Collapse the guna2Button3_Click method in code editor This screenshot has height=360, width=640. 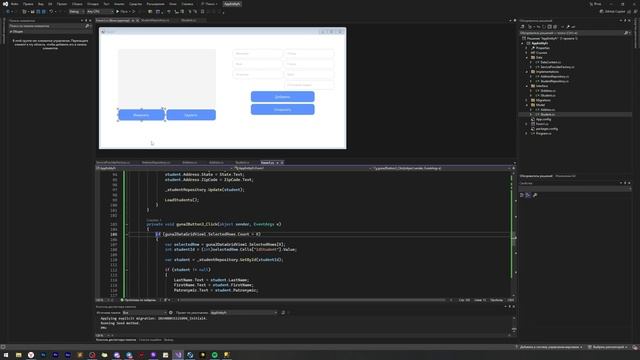[x=127, y=224]
